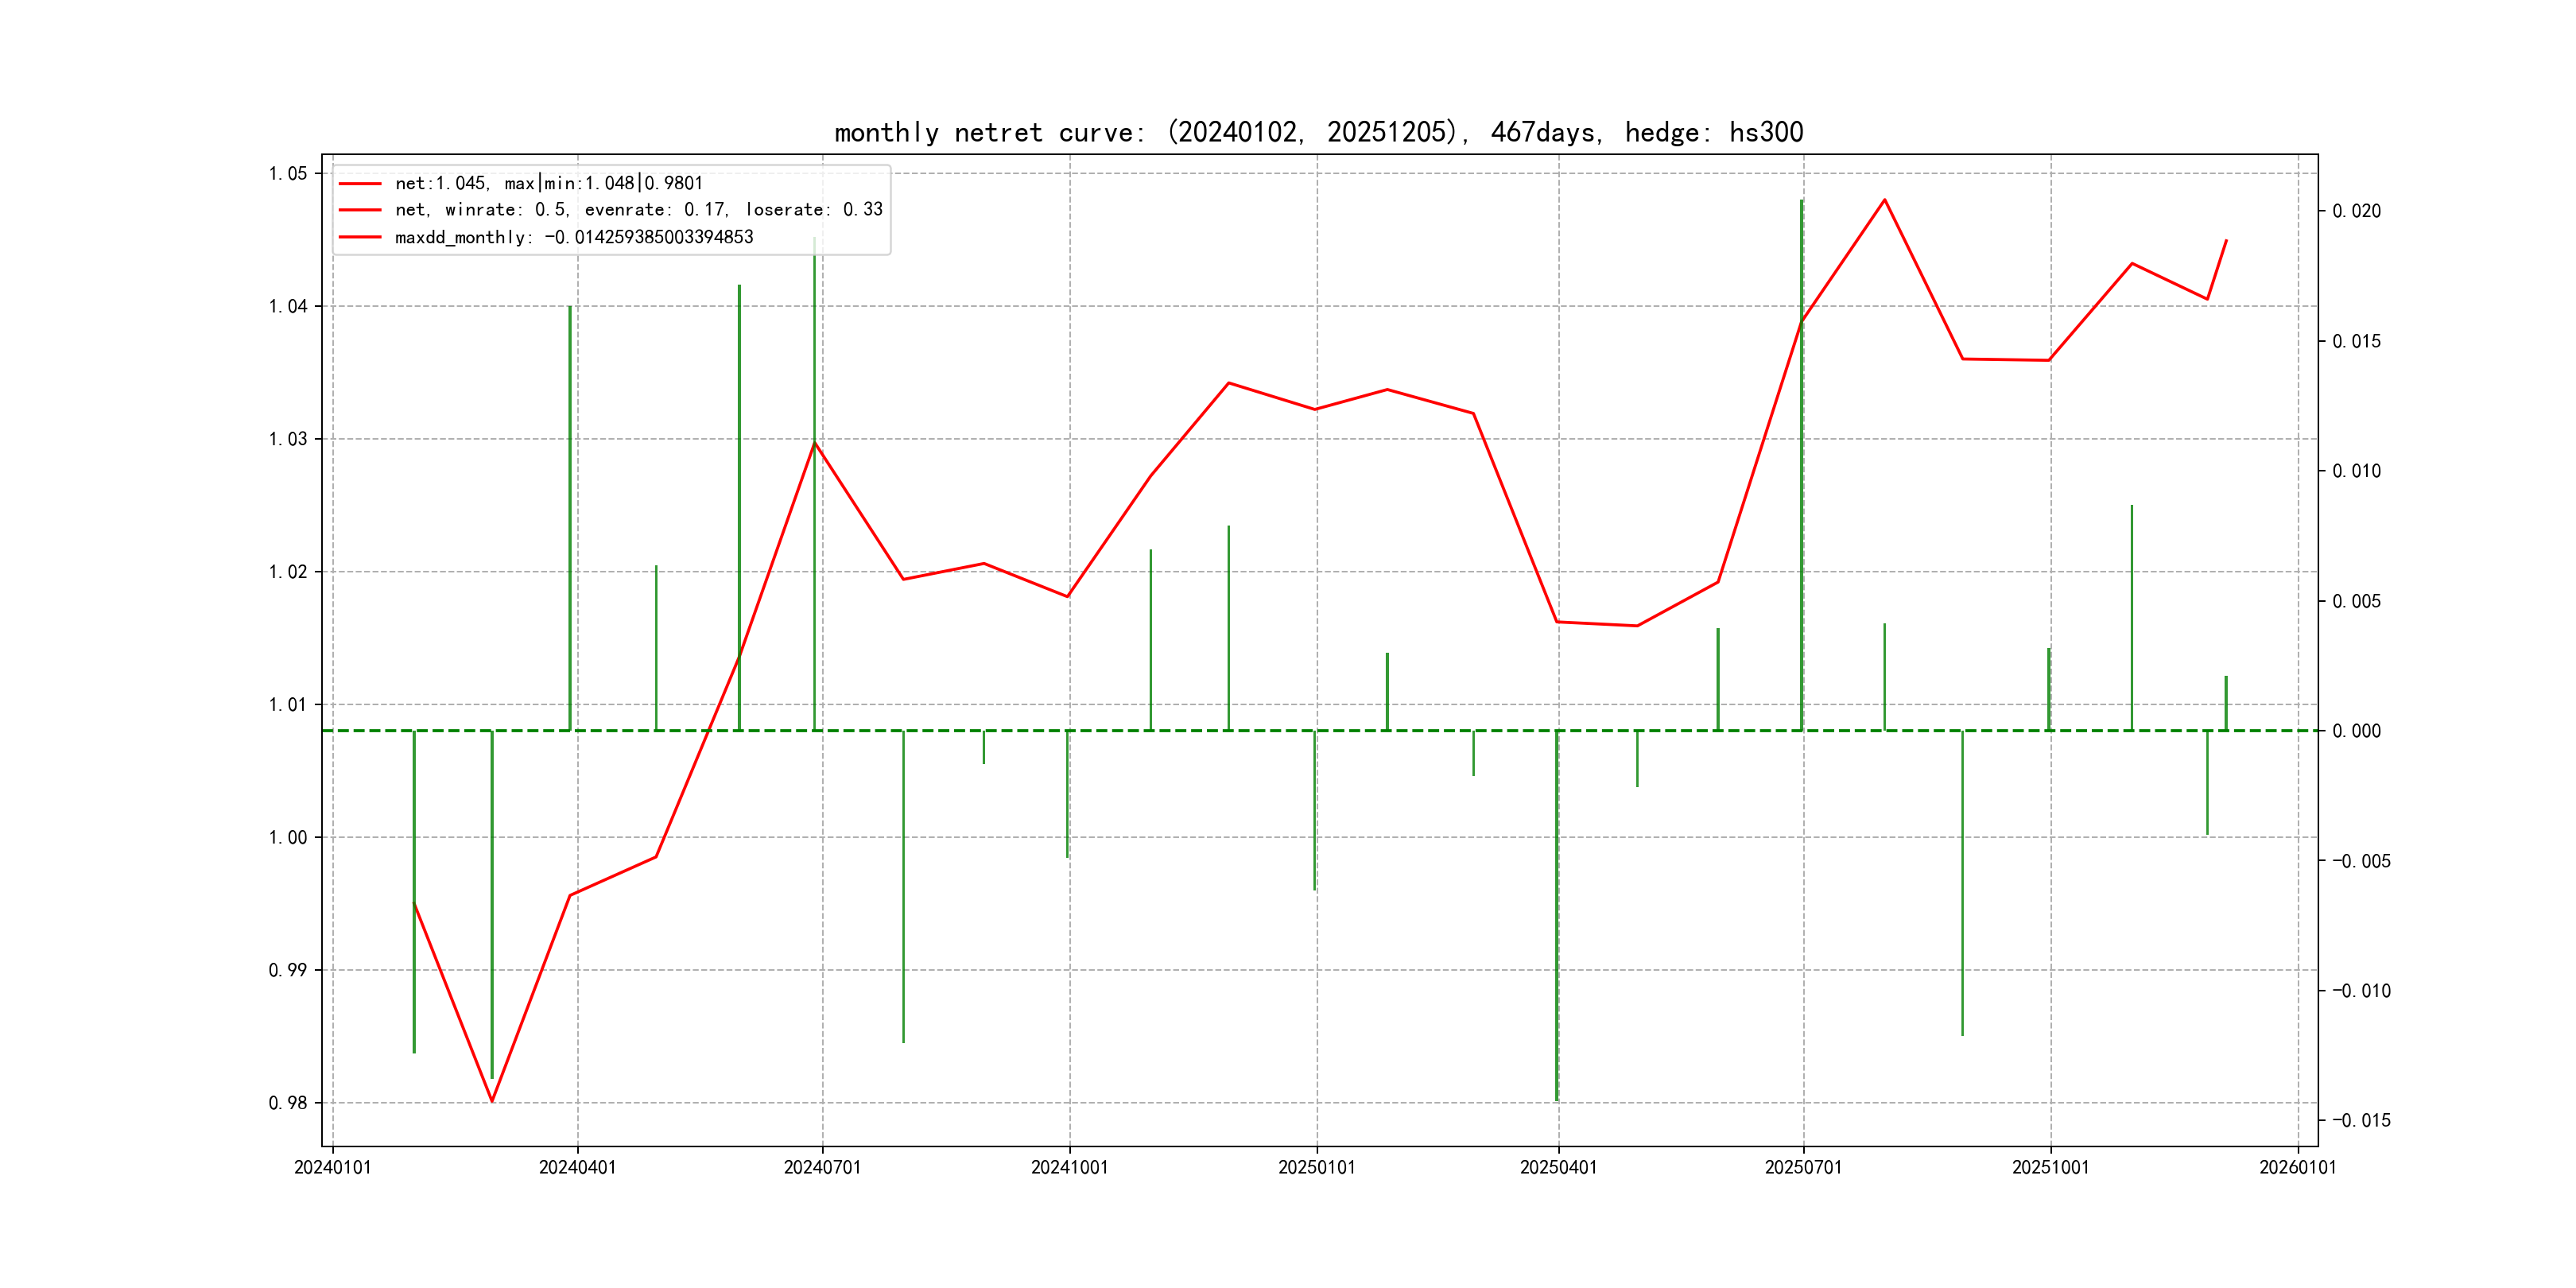The height and width of the screenshot is (1288, 2576).
Task: Click the x-axis label 20260101
Action: tap(2297, 1168)
